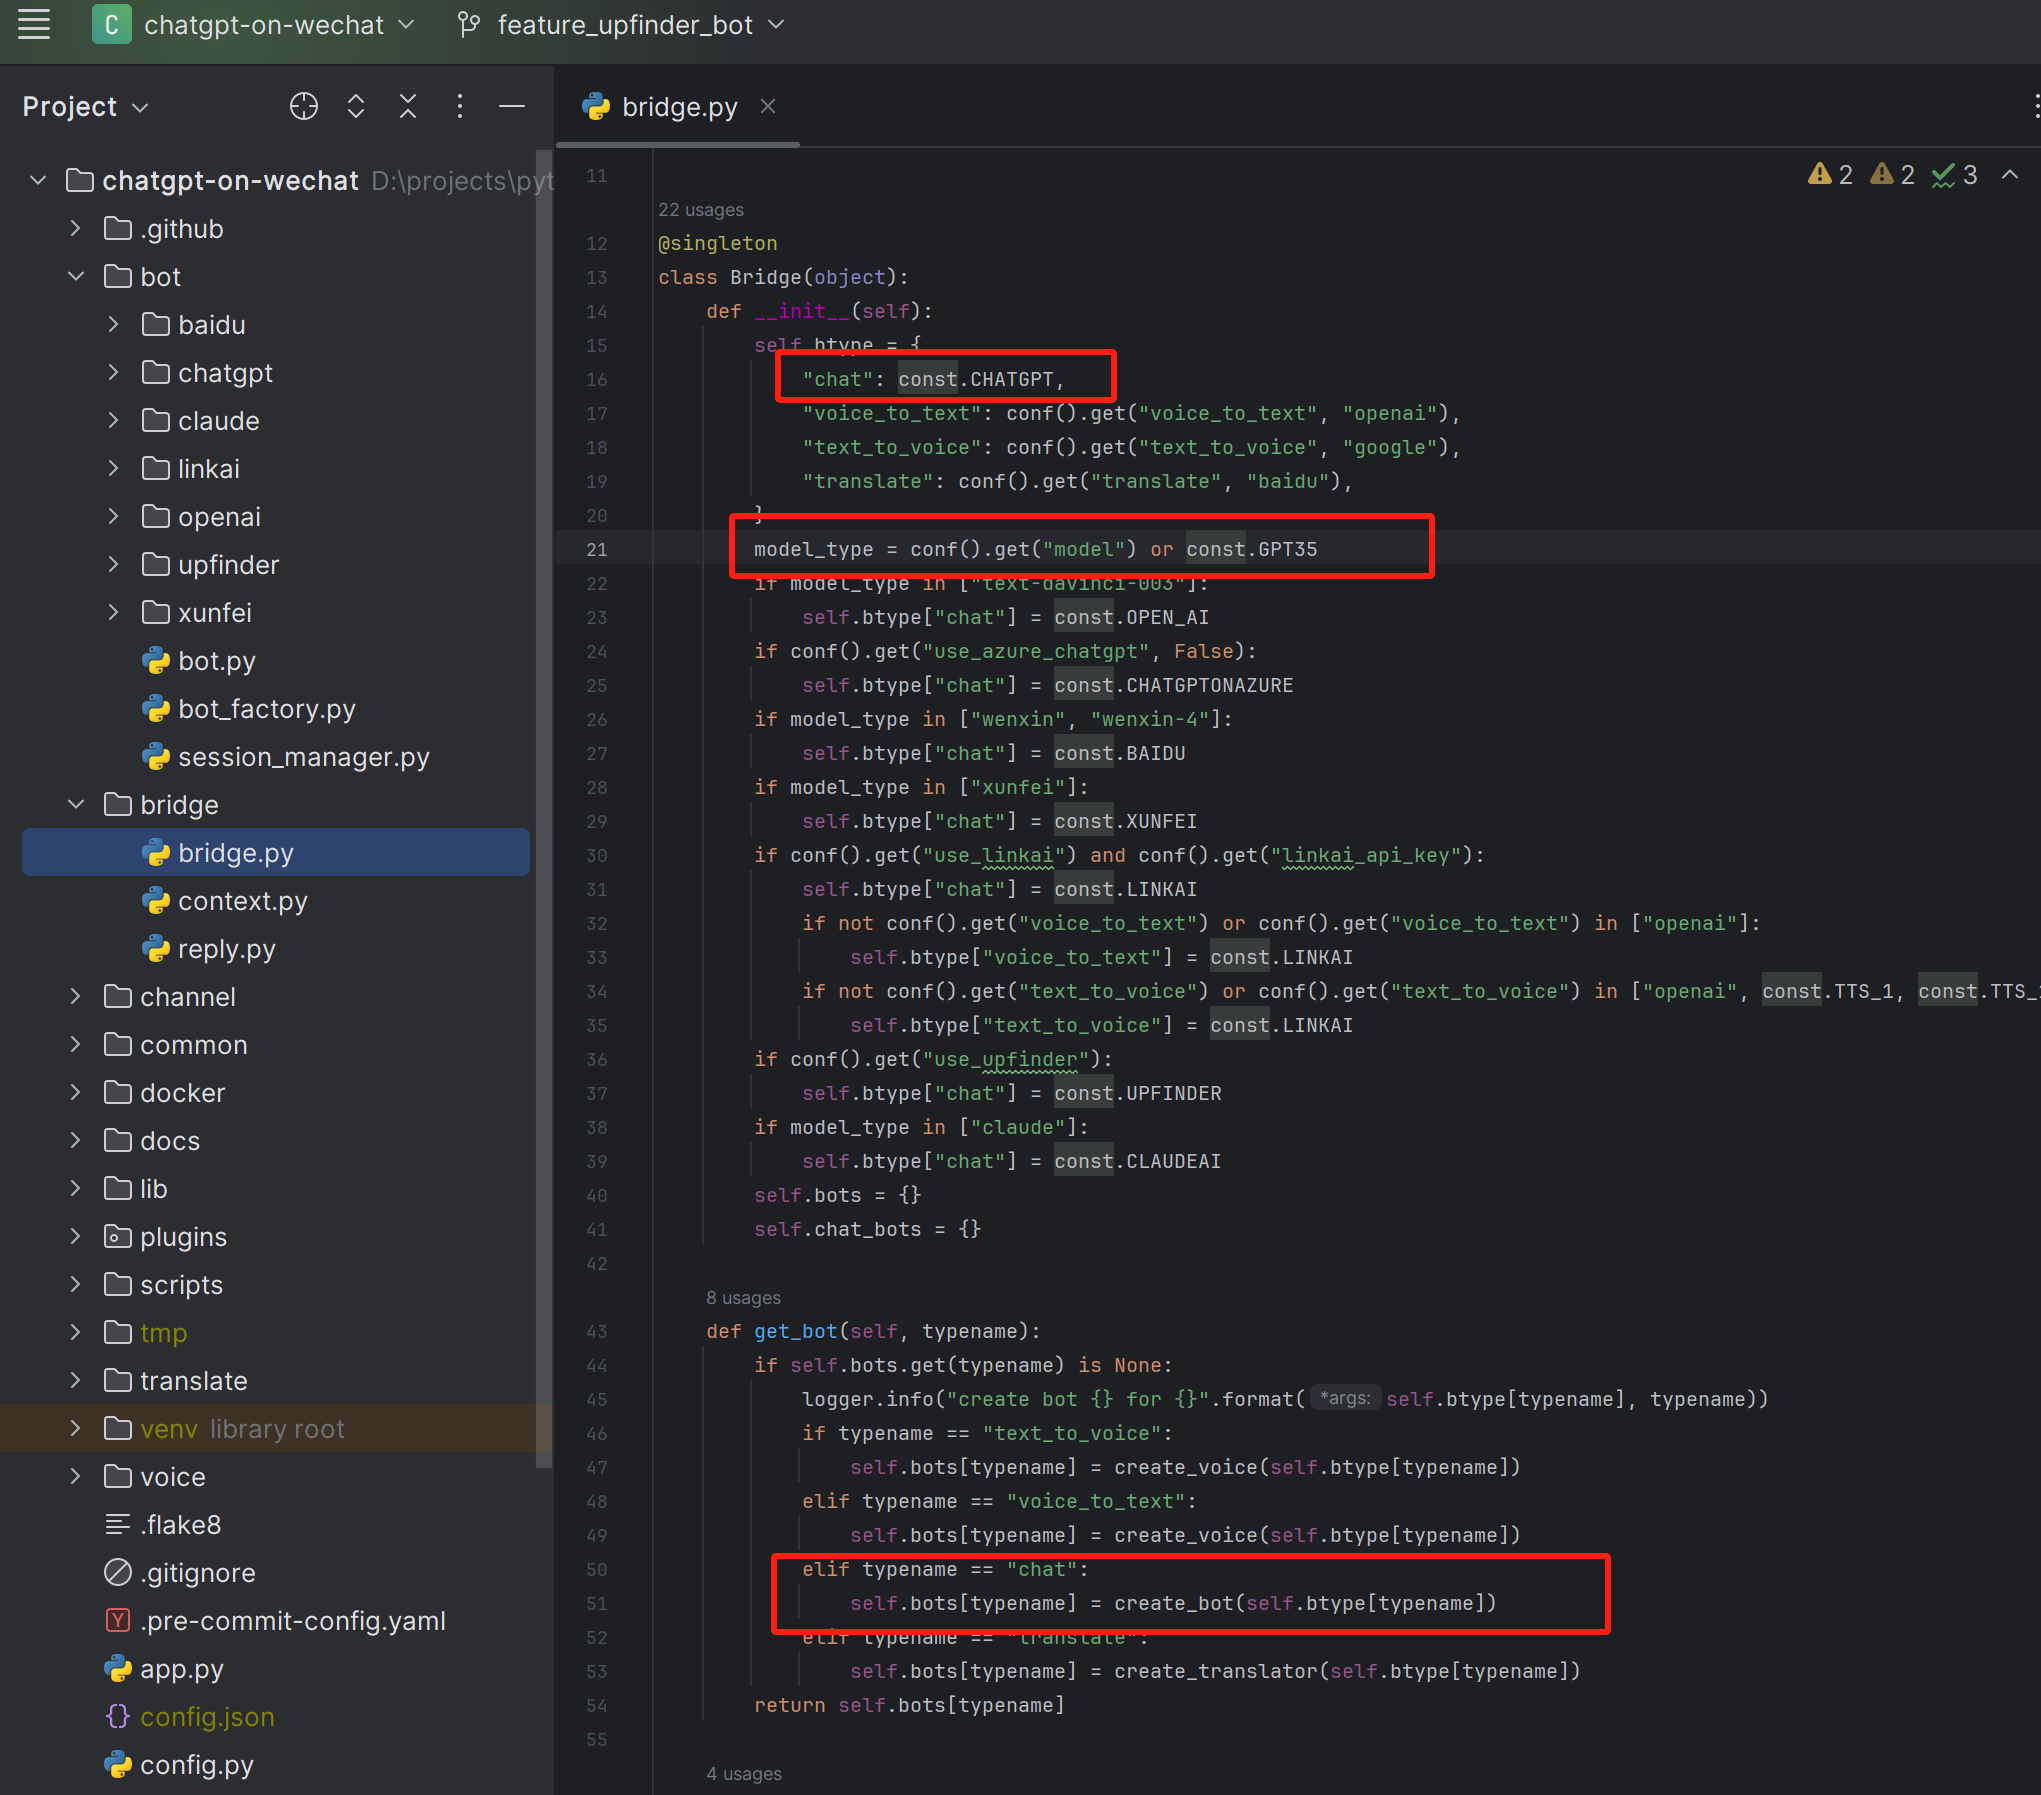Open the feature_upfinder_bot branch dropdown
The height and width of the screenshot is (1795, 2041).
click(x=621, y=25)
